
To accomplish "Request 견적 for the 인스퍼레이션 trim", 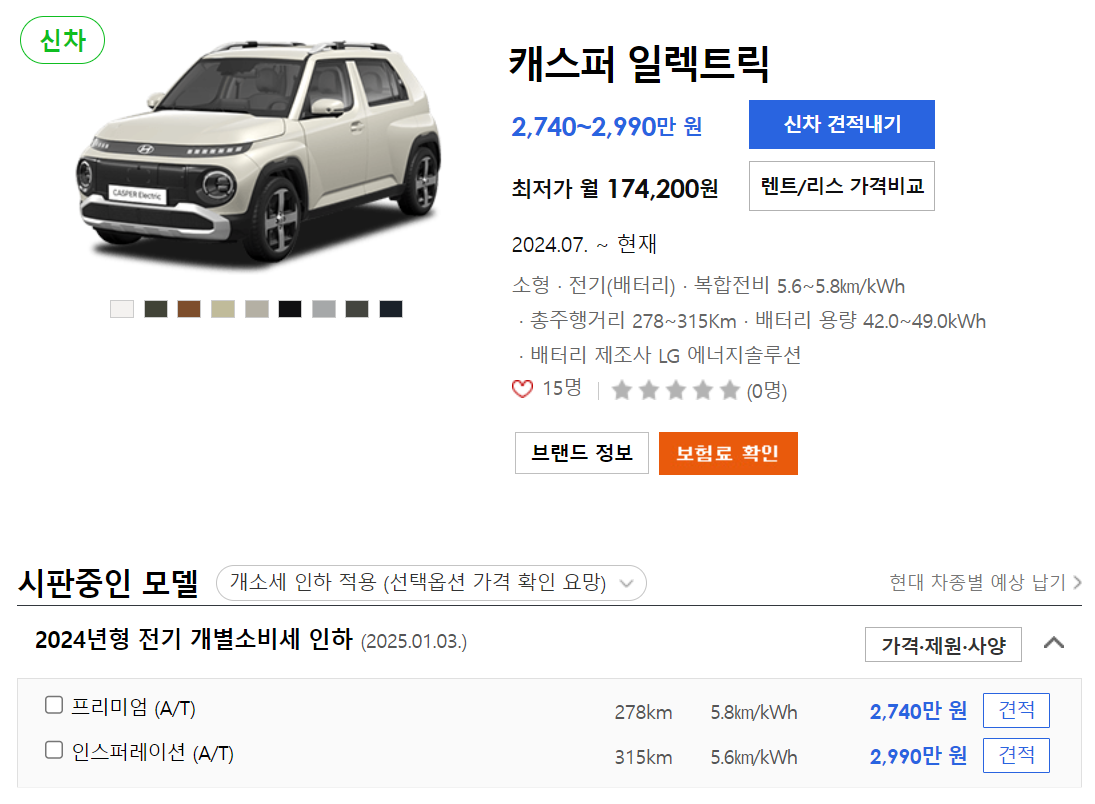I will tap(1016, 755).
